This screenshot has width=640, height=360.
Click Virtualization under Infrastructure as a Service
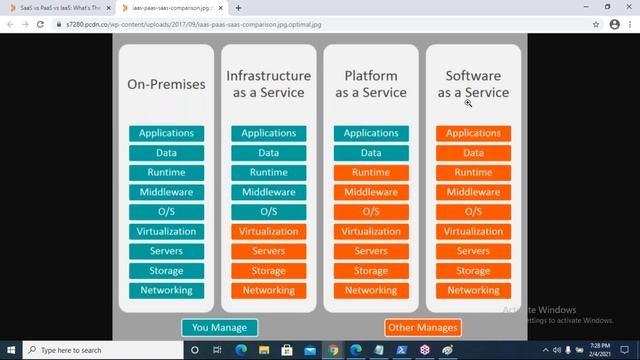[269, 231]
